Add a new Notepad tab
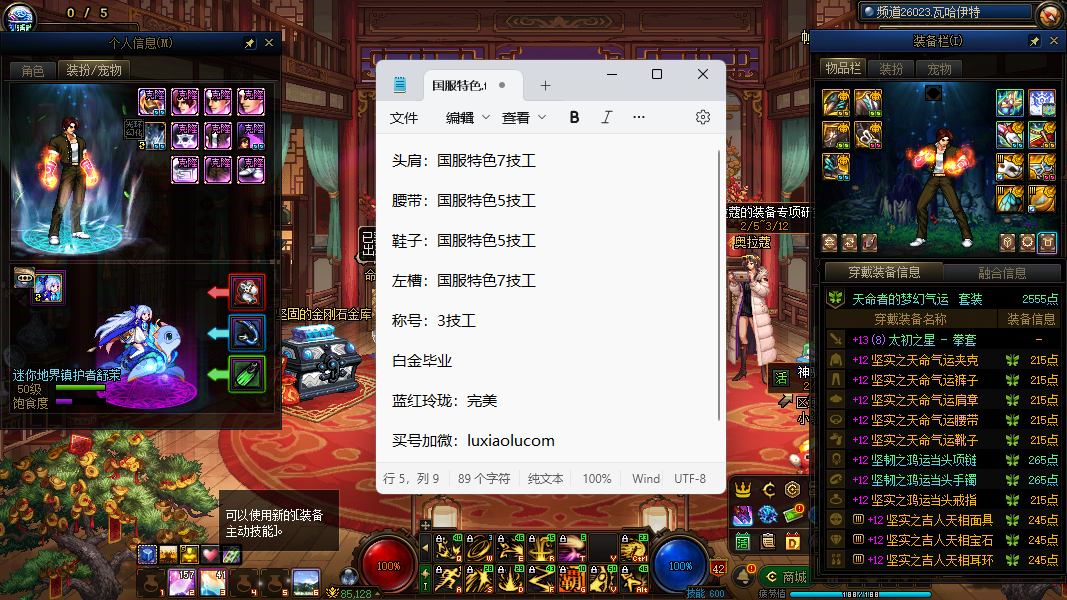 tap(545, 85)
